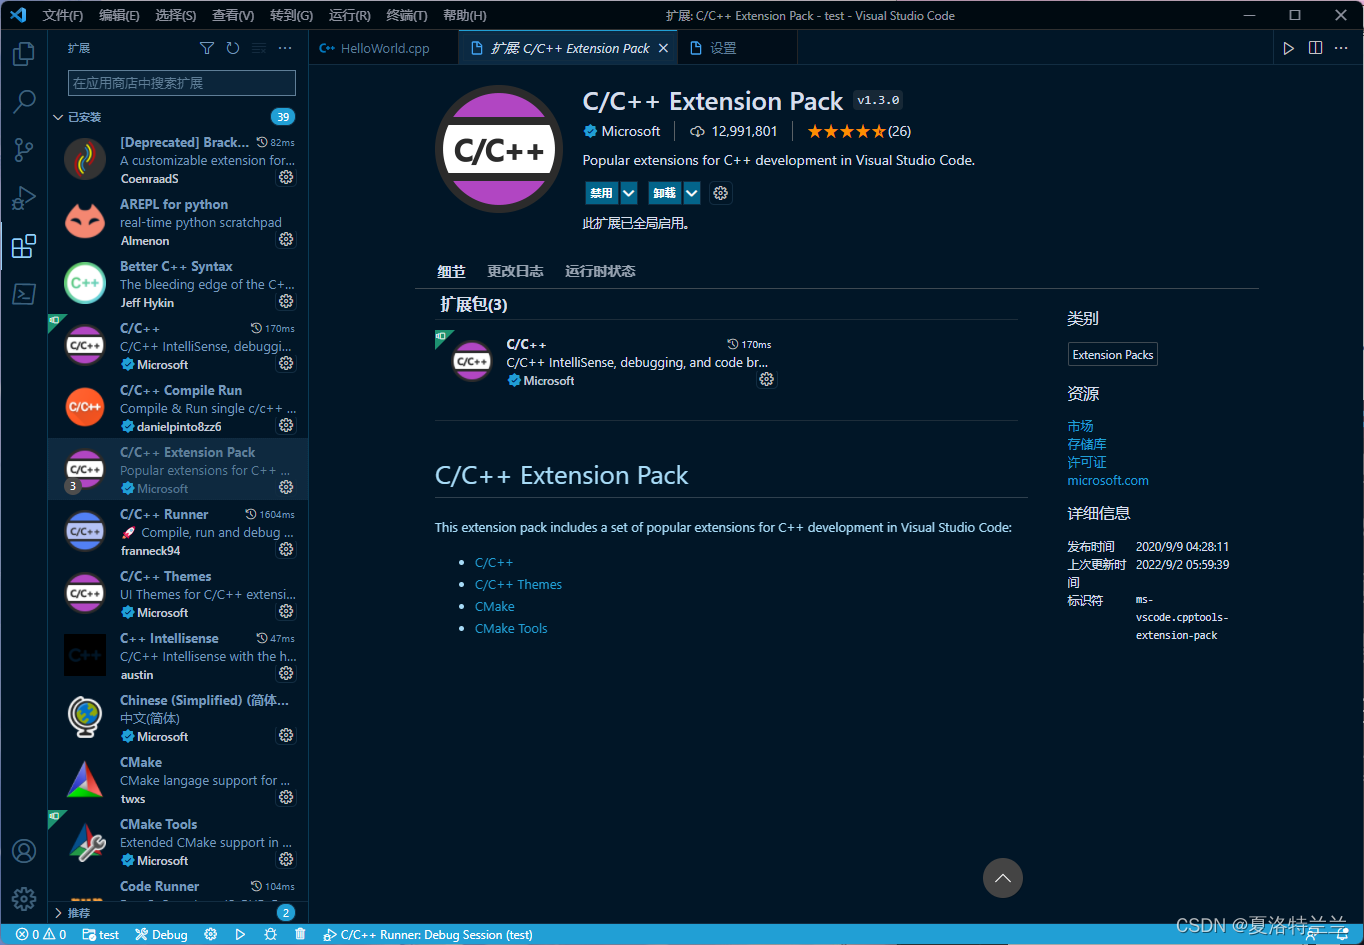Image resolution: width=1364 pixels, height=945 pixels.
Task: Click the scroll to top circular button
Action: tap(1003, 878)
